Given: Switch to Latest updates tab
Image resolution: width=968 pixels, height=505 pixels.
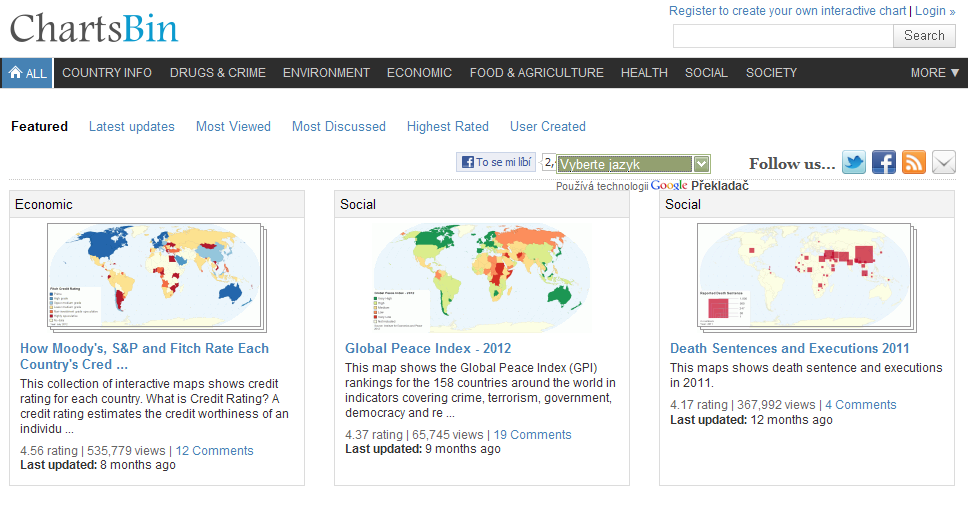Looking at the screenshot, I should 131,127.
